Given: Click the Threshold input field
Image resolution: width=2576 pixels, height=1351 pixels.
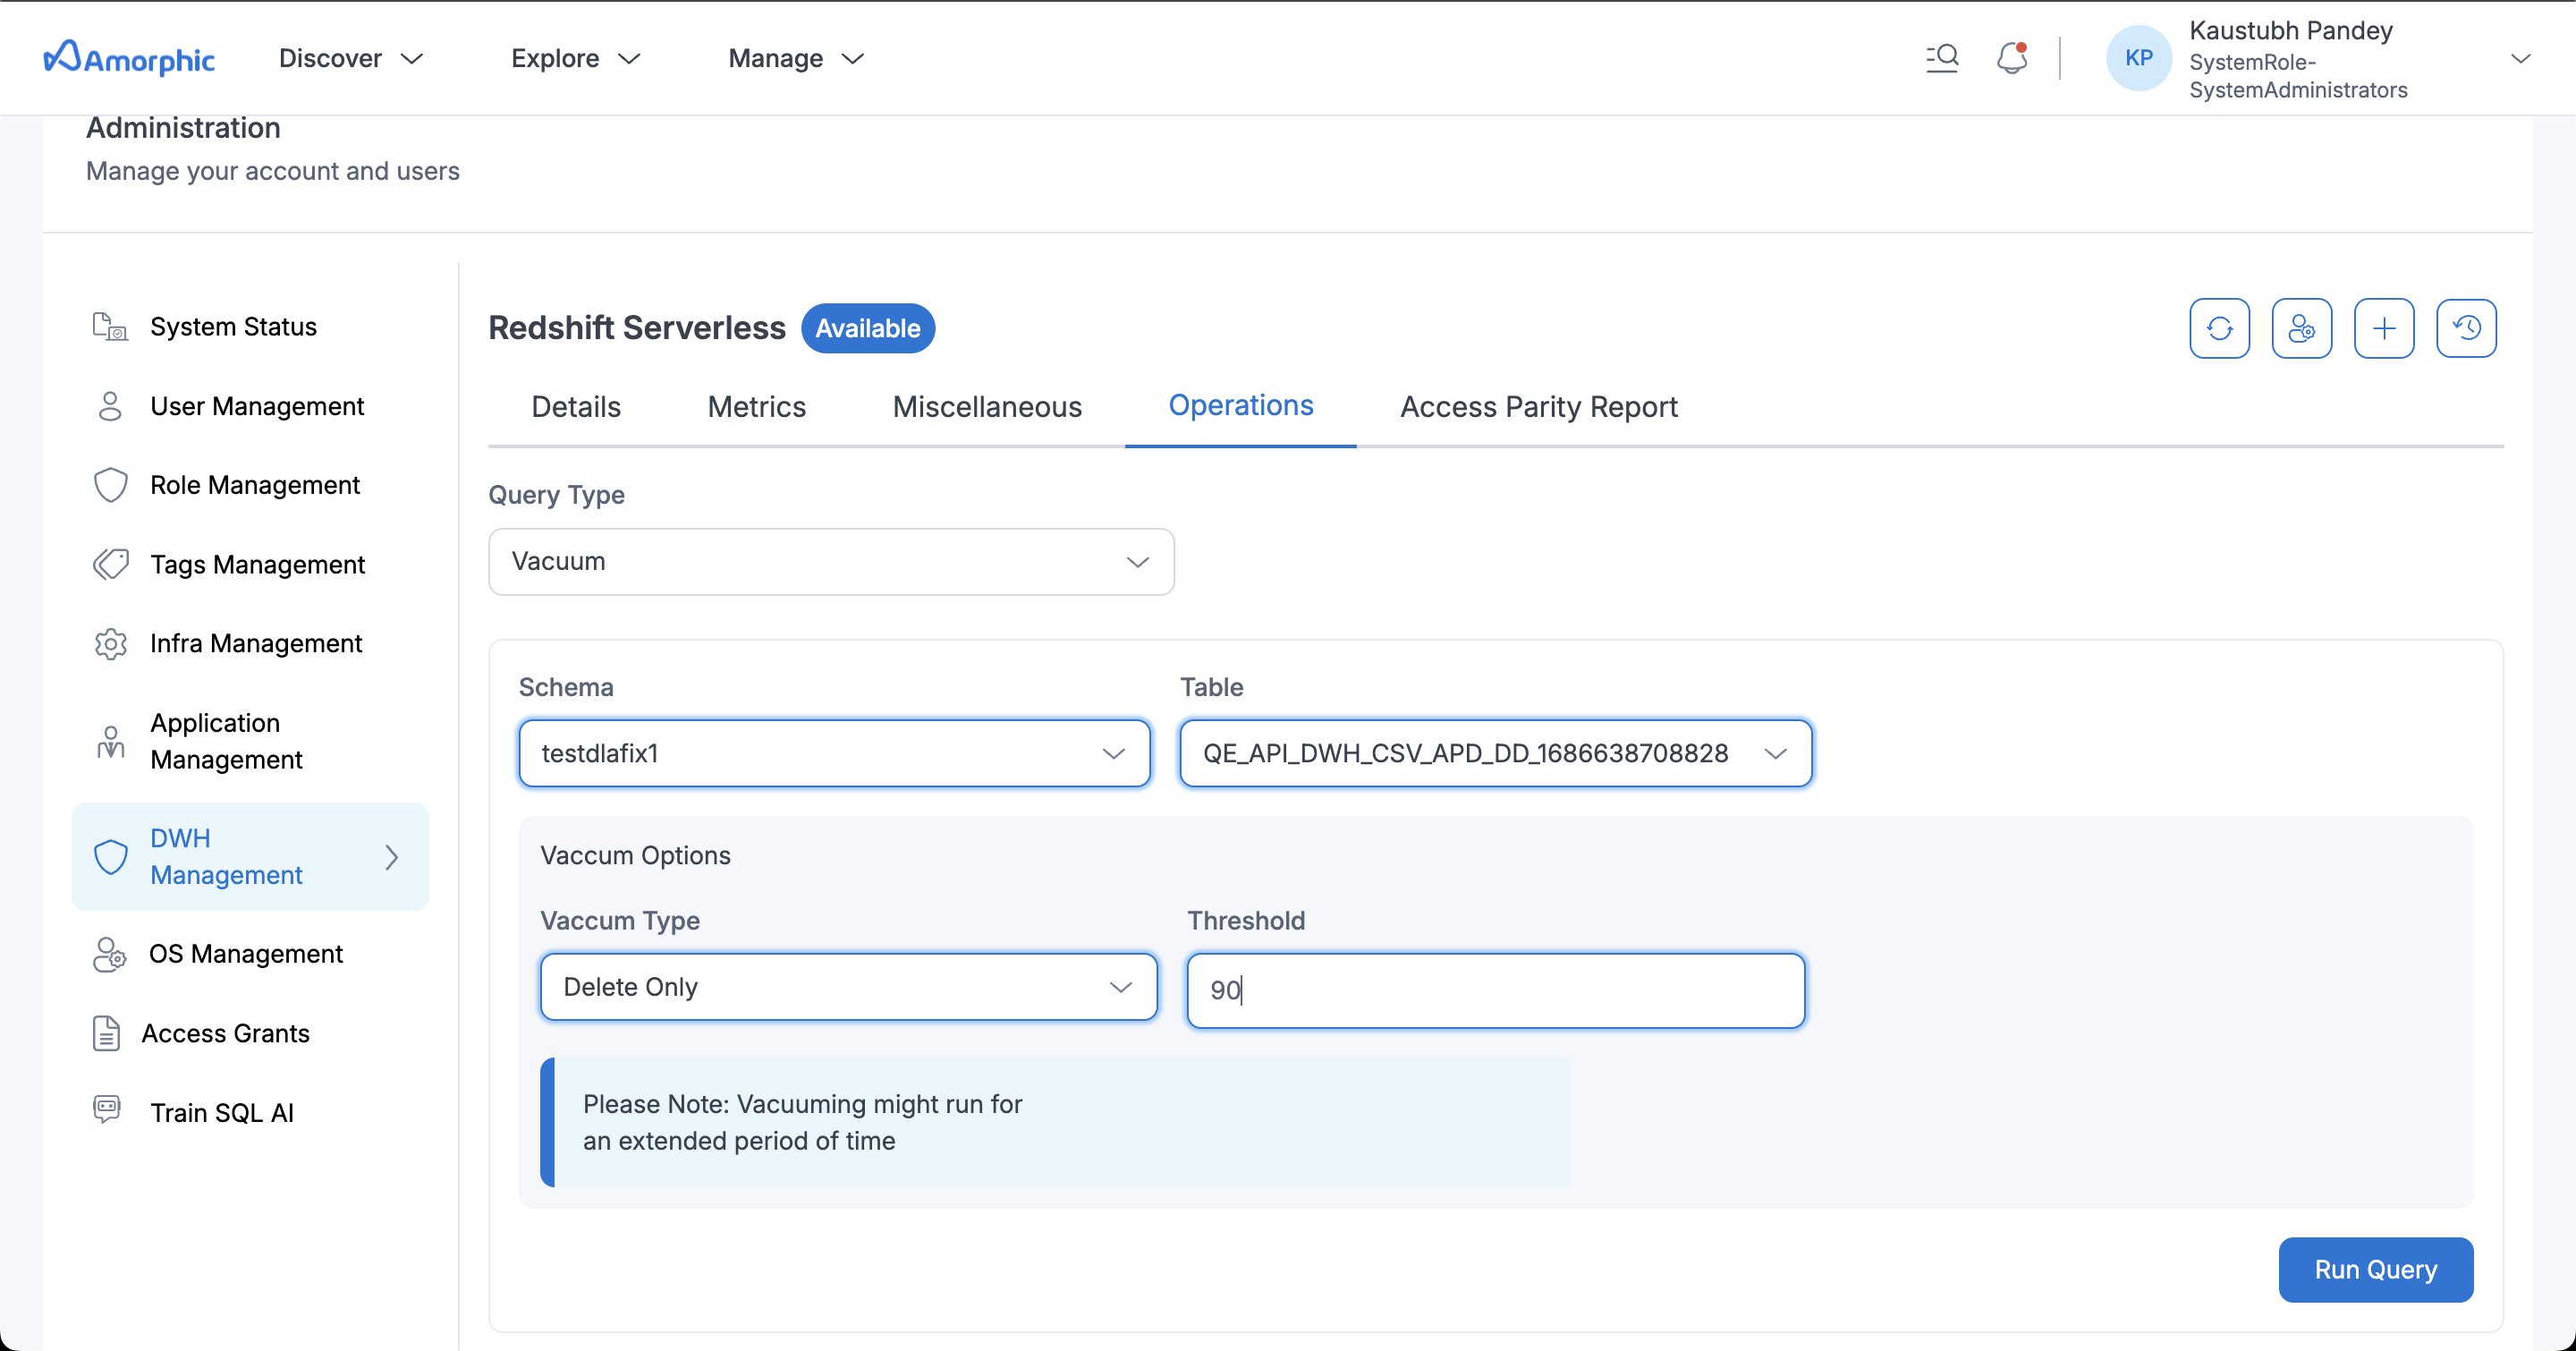Looking at the screenshot, I should 1495,990.
